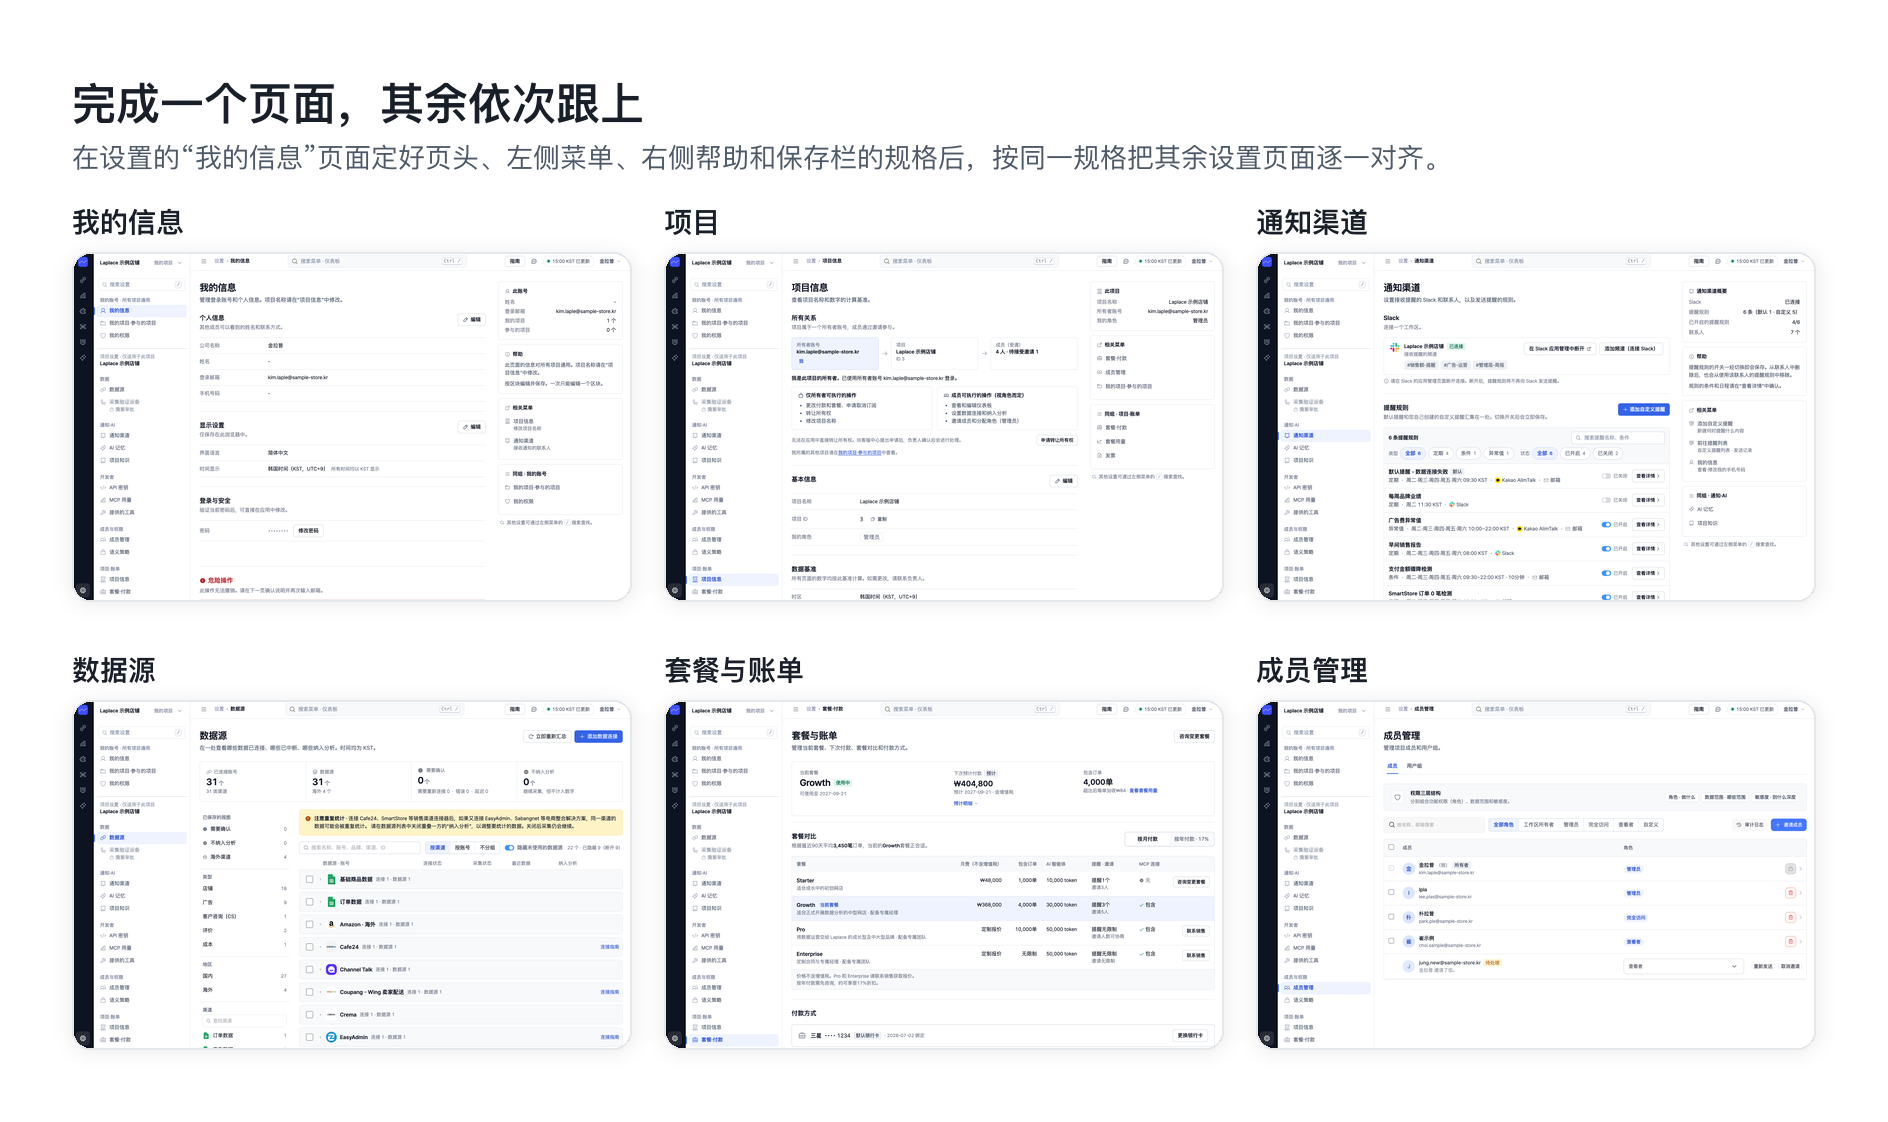Click sidebar collapse icon in 成员管理 panel top bar
The image size is (1888, 1122).
click(x=1388, y=709)
